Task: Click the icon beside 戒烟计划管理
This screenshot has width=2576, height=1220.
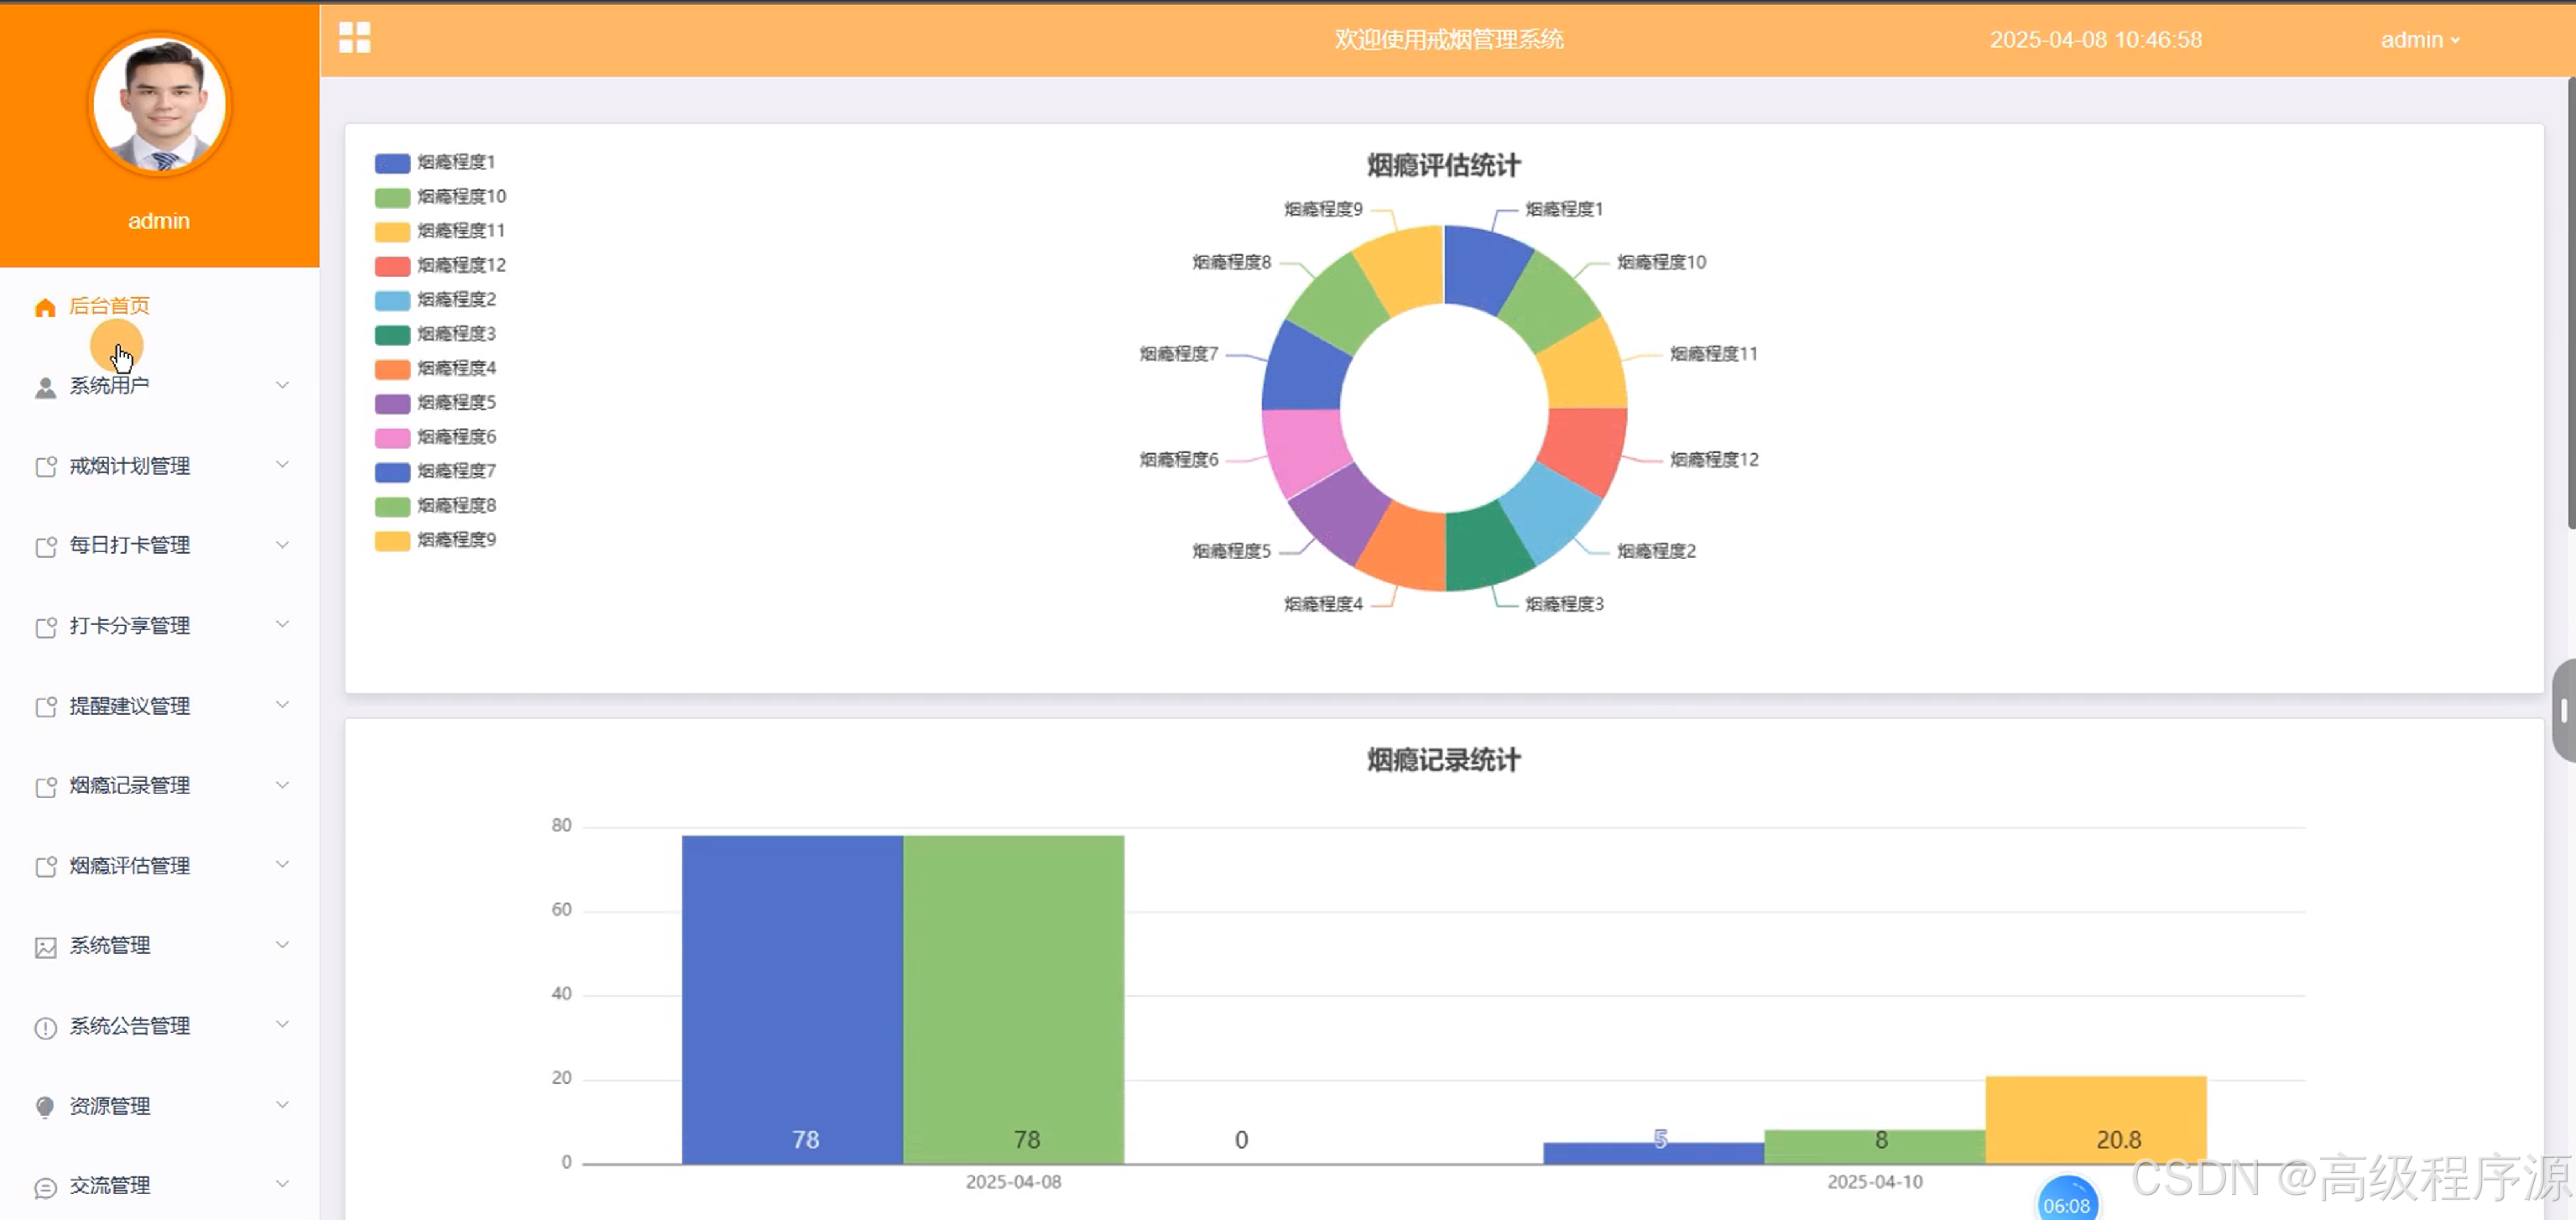Action: [45, 467]
